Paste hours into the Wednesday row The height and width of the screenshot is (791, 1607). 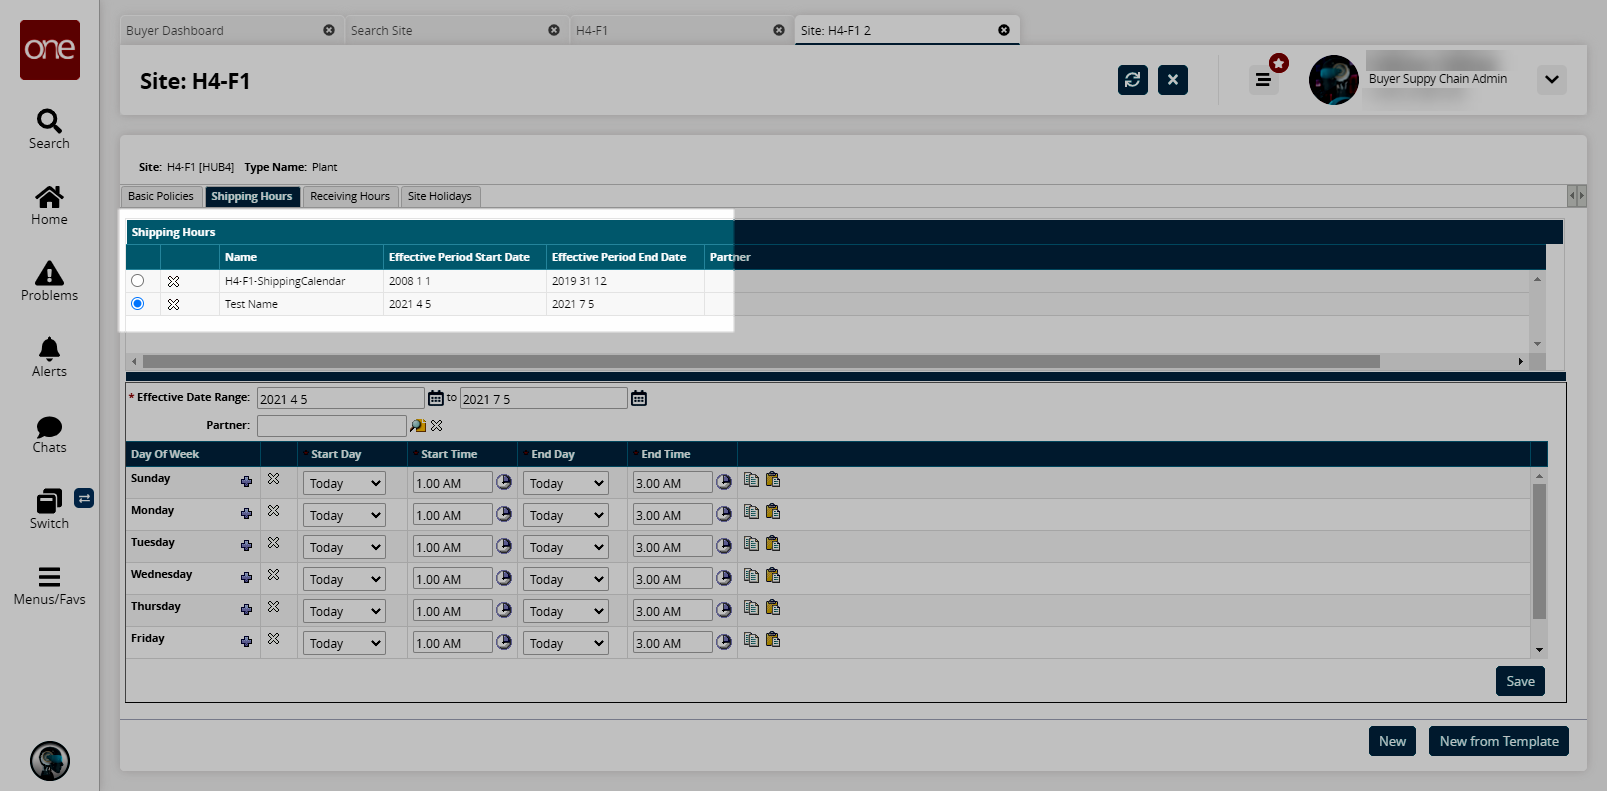773,576
